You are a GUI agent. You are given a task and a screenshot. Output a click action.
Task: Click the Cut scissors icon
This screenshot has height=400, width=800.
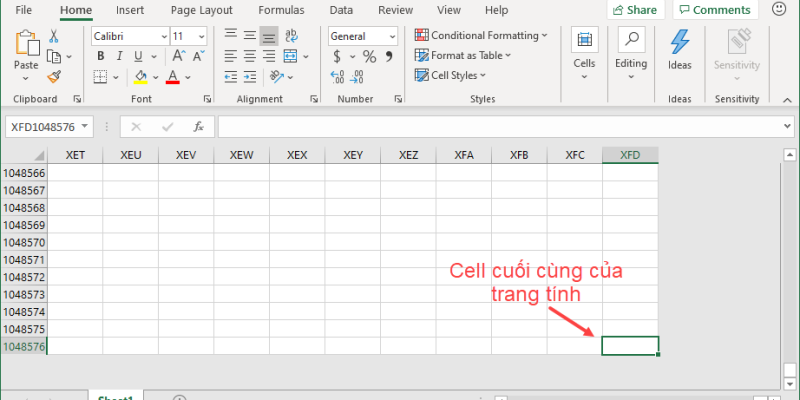coord(53,35)
